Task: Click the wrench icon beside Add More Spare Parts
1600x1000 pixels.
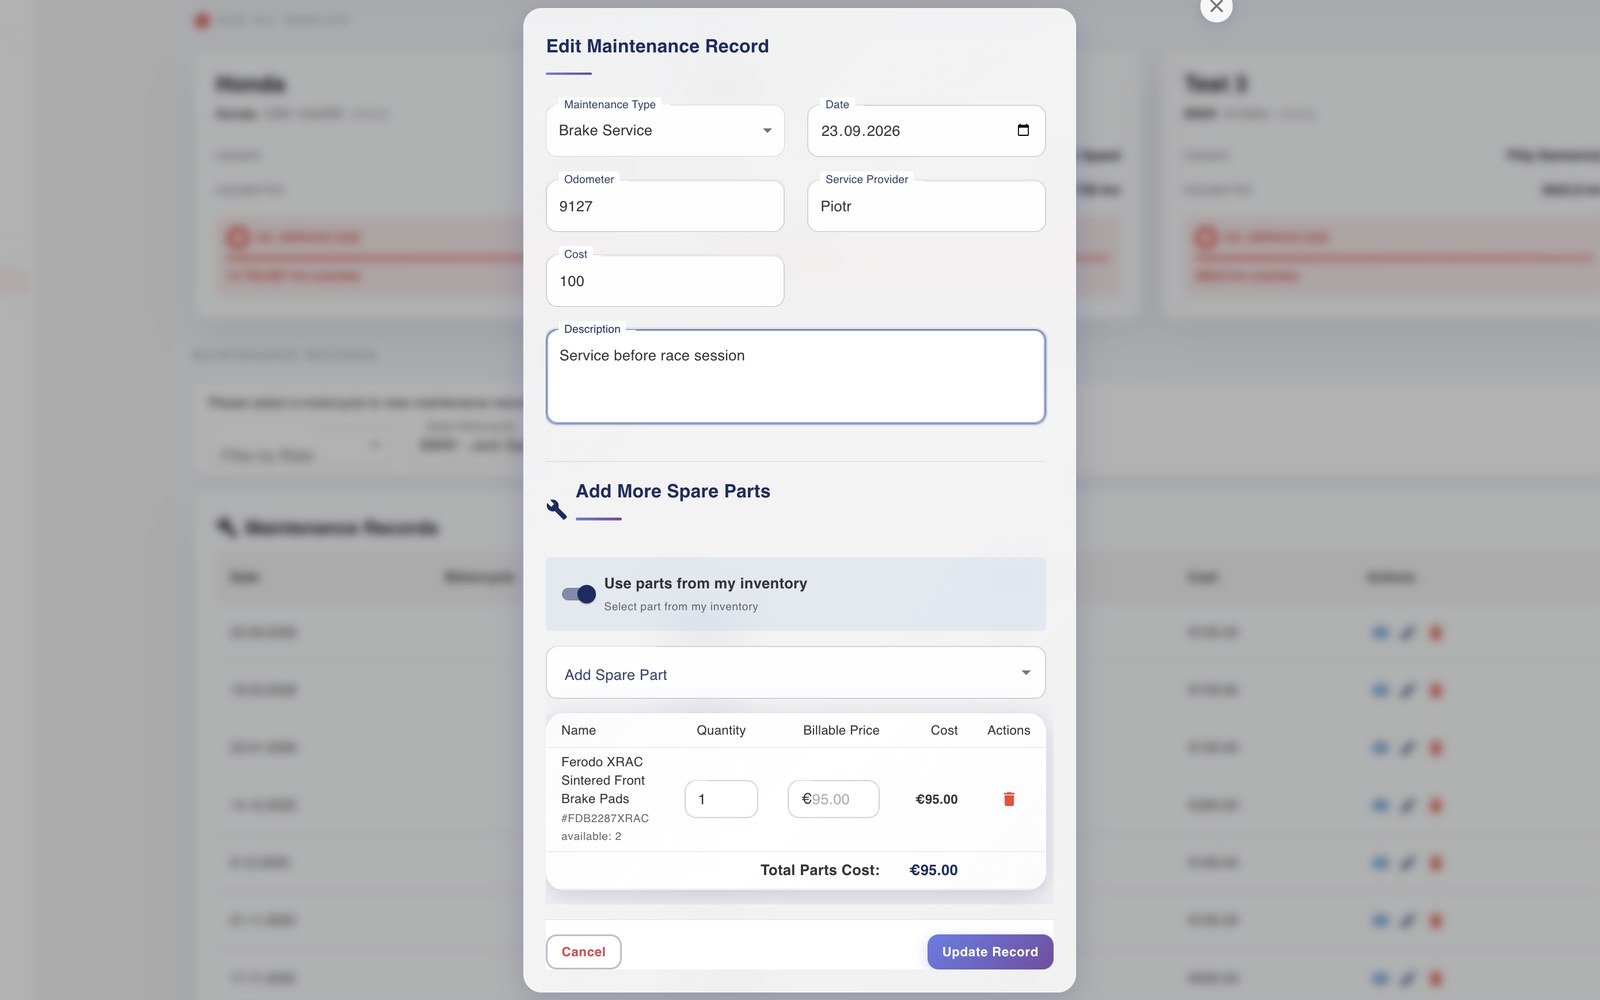Action: tap(557, 509)
